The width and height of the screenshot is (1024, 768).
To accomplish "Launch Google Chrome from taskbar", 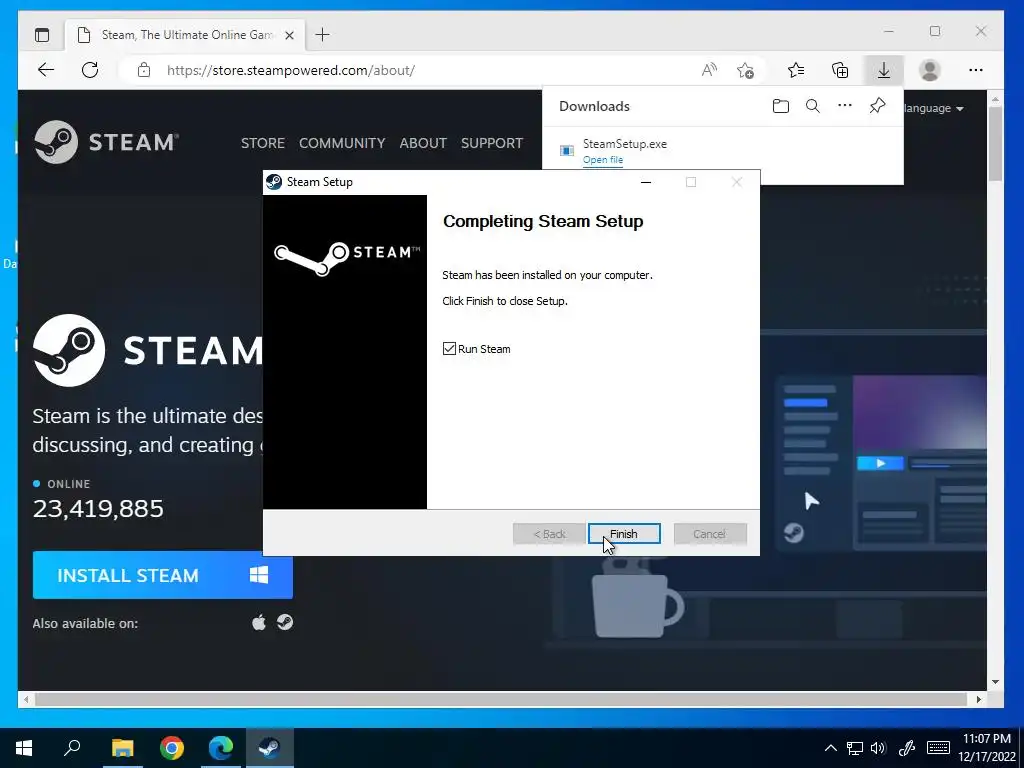I will coord(172,748).
